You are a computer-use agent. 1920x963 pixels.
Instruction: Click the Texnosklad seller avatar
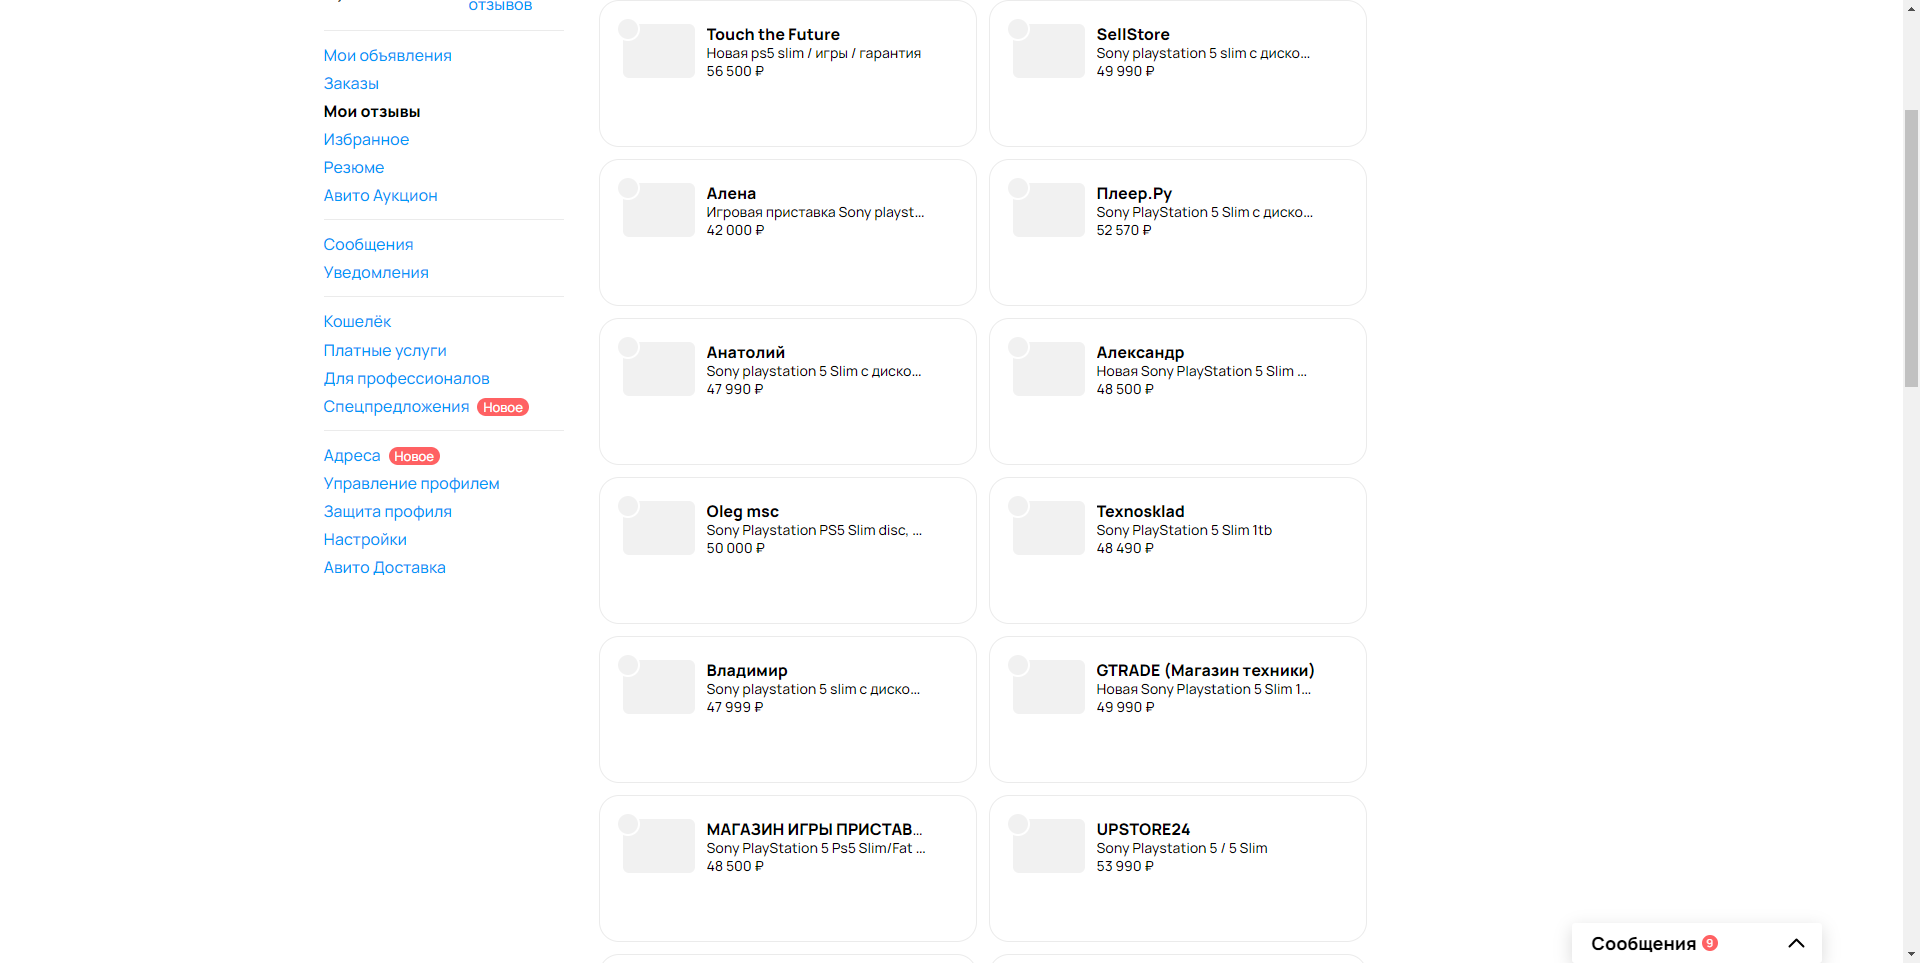click(x=1018, y=506)
